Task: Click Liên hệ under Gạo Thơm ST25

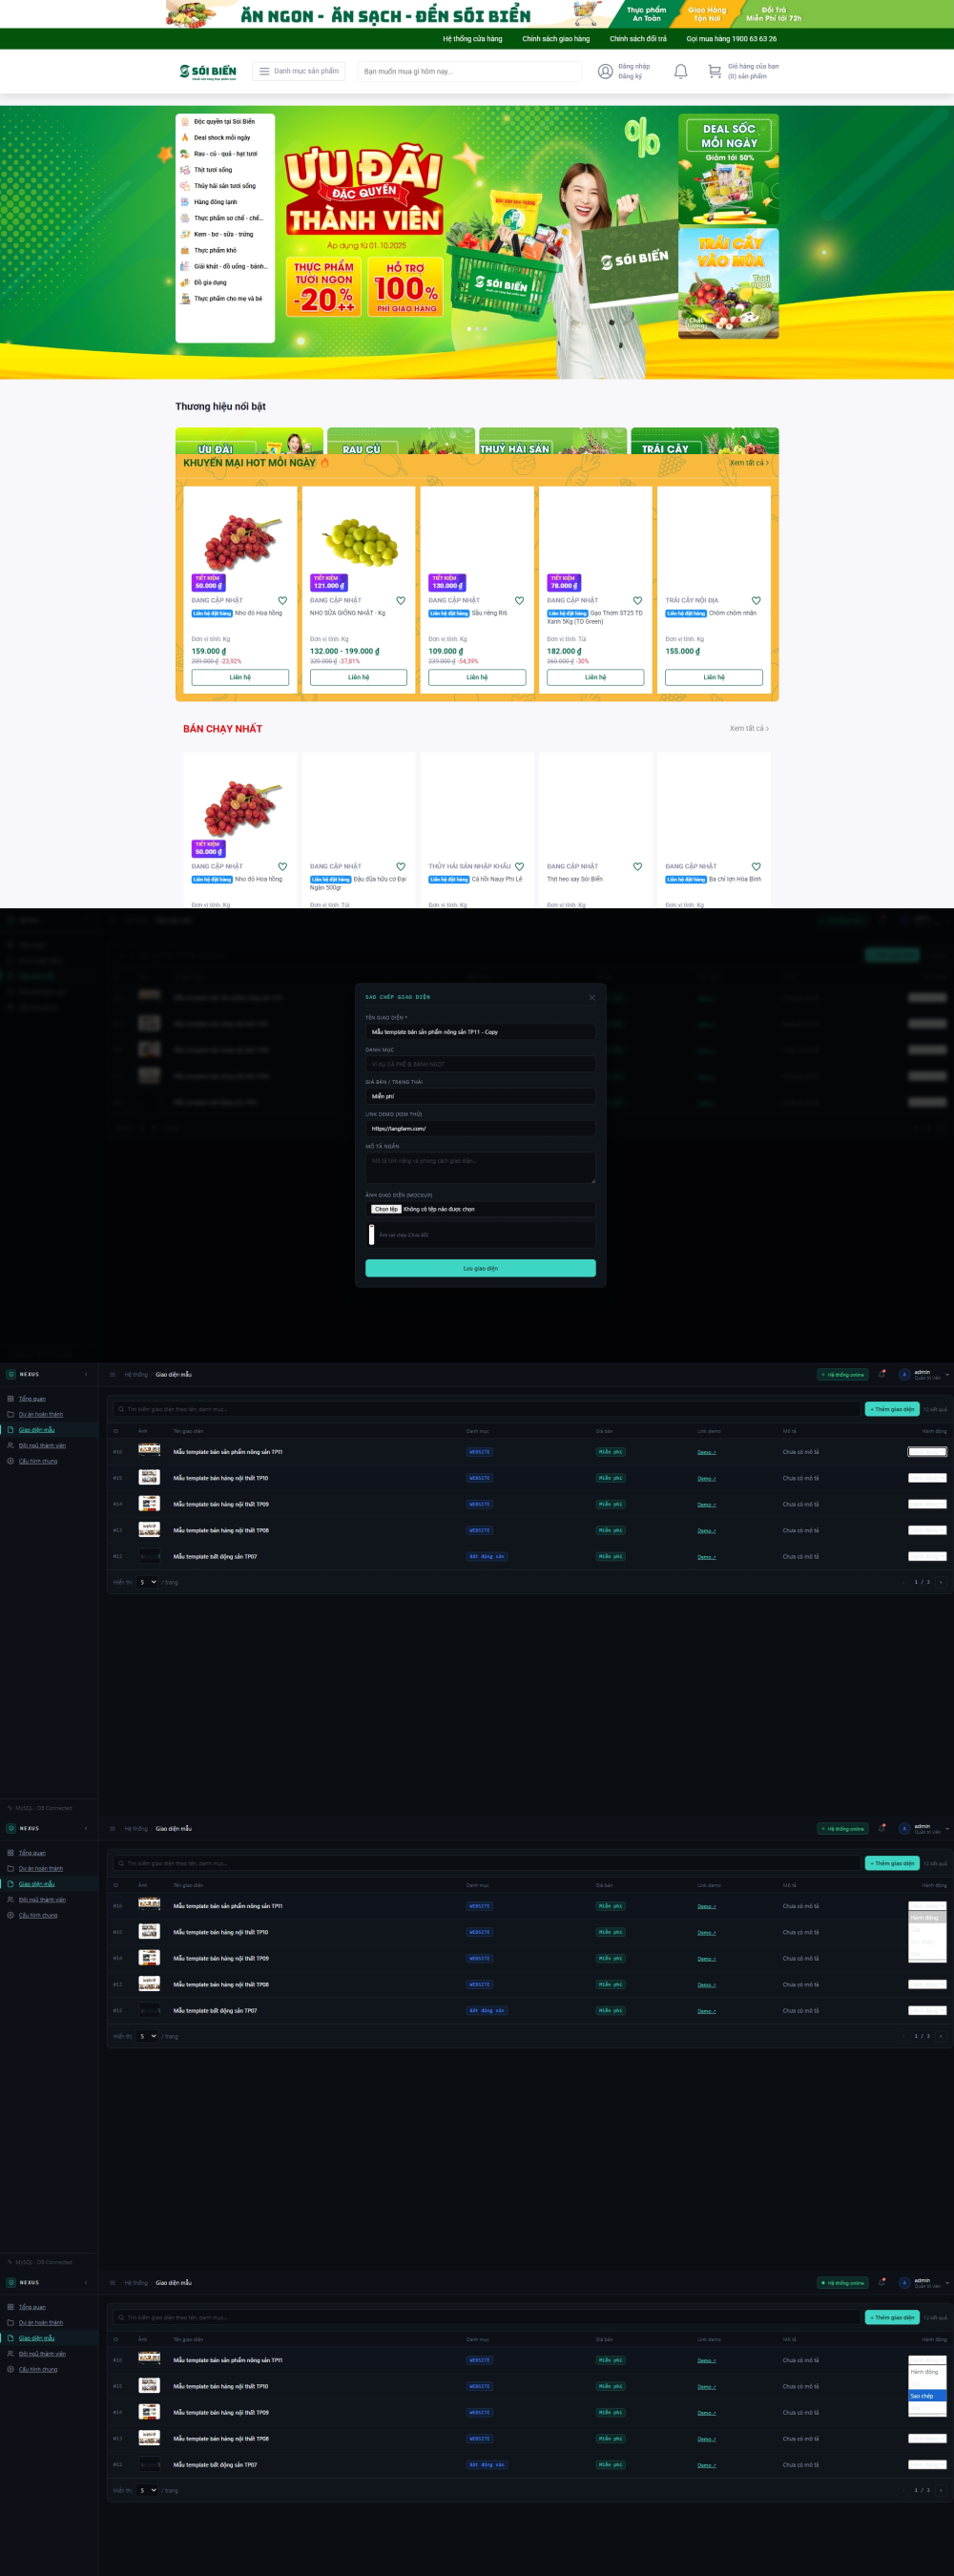Action: pos(595,677)
